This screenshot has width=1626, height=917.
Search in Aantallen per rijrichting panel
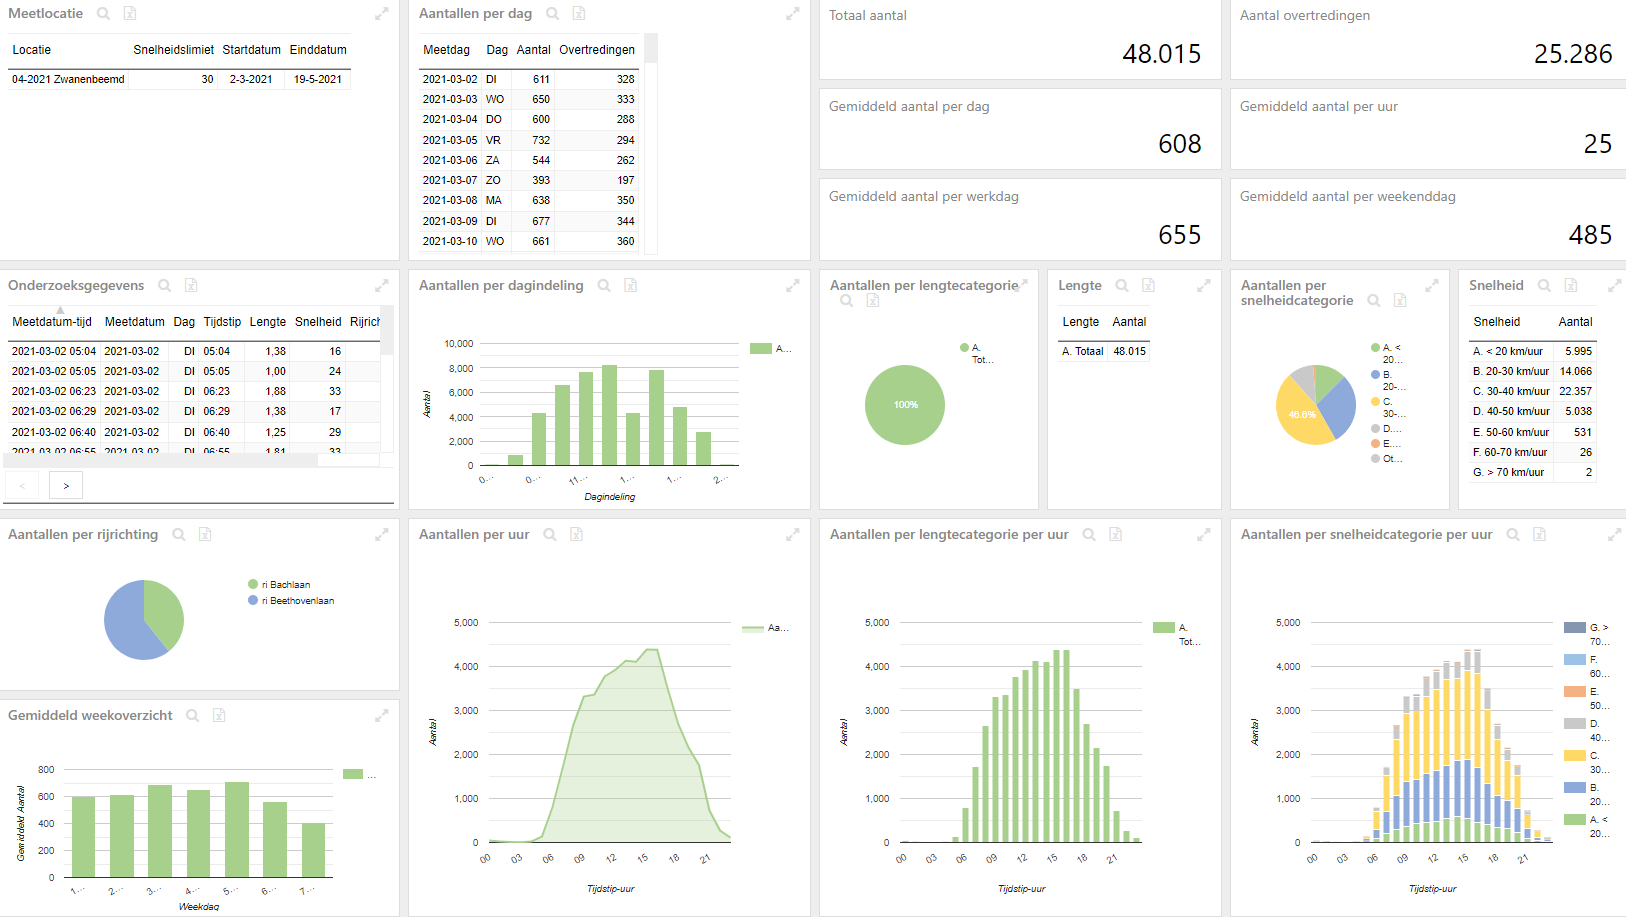click(179, 535)
